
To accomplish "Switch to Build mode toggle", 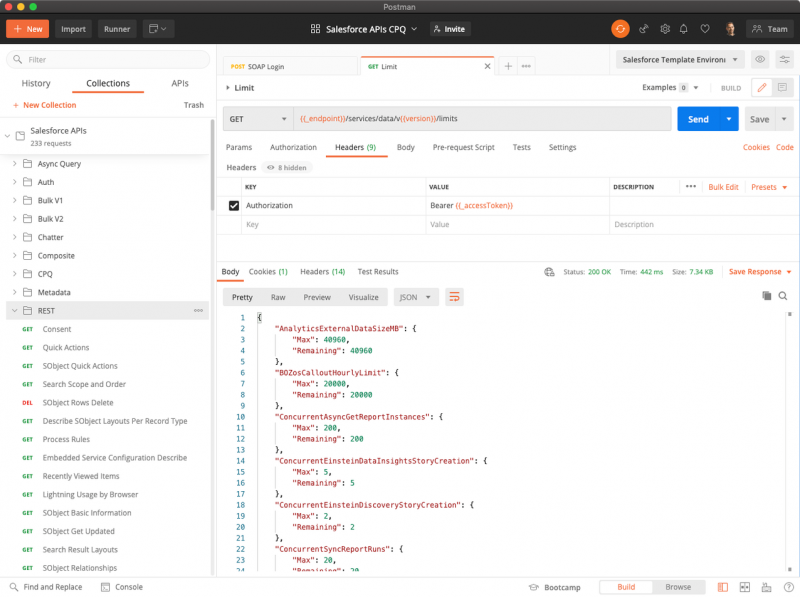I will click(626, 587).
